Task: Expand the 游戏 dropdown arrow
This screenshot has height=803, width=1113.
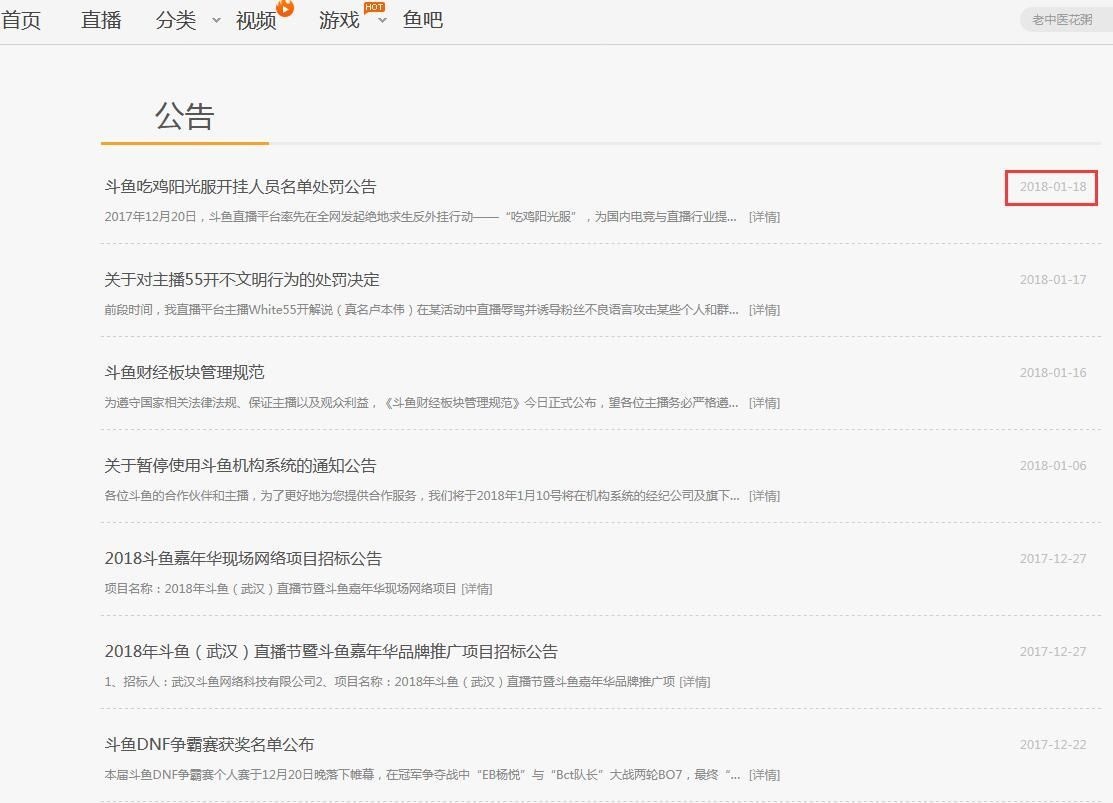Action: [x=382, y=21]
